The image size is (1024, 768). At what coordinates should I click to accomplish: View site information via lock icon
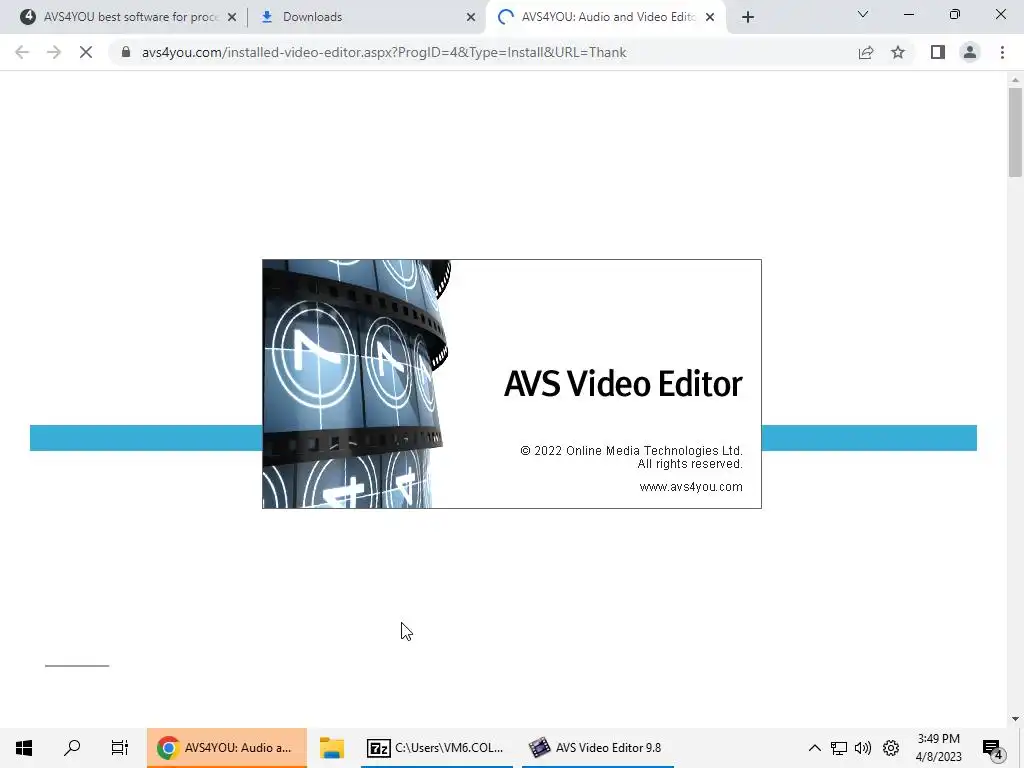point(126,52)
